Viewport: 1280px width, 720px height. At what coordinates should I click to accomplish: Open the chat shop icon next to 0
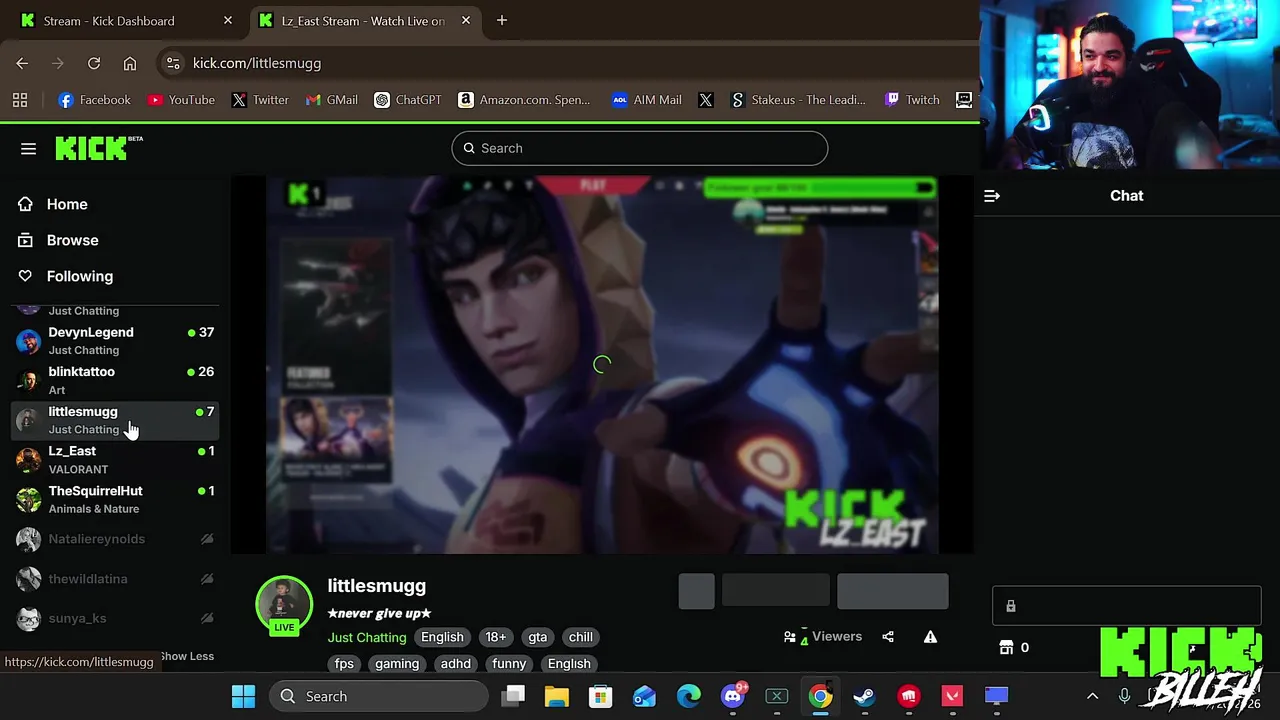click(x=1006, y=648)
